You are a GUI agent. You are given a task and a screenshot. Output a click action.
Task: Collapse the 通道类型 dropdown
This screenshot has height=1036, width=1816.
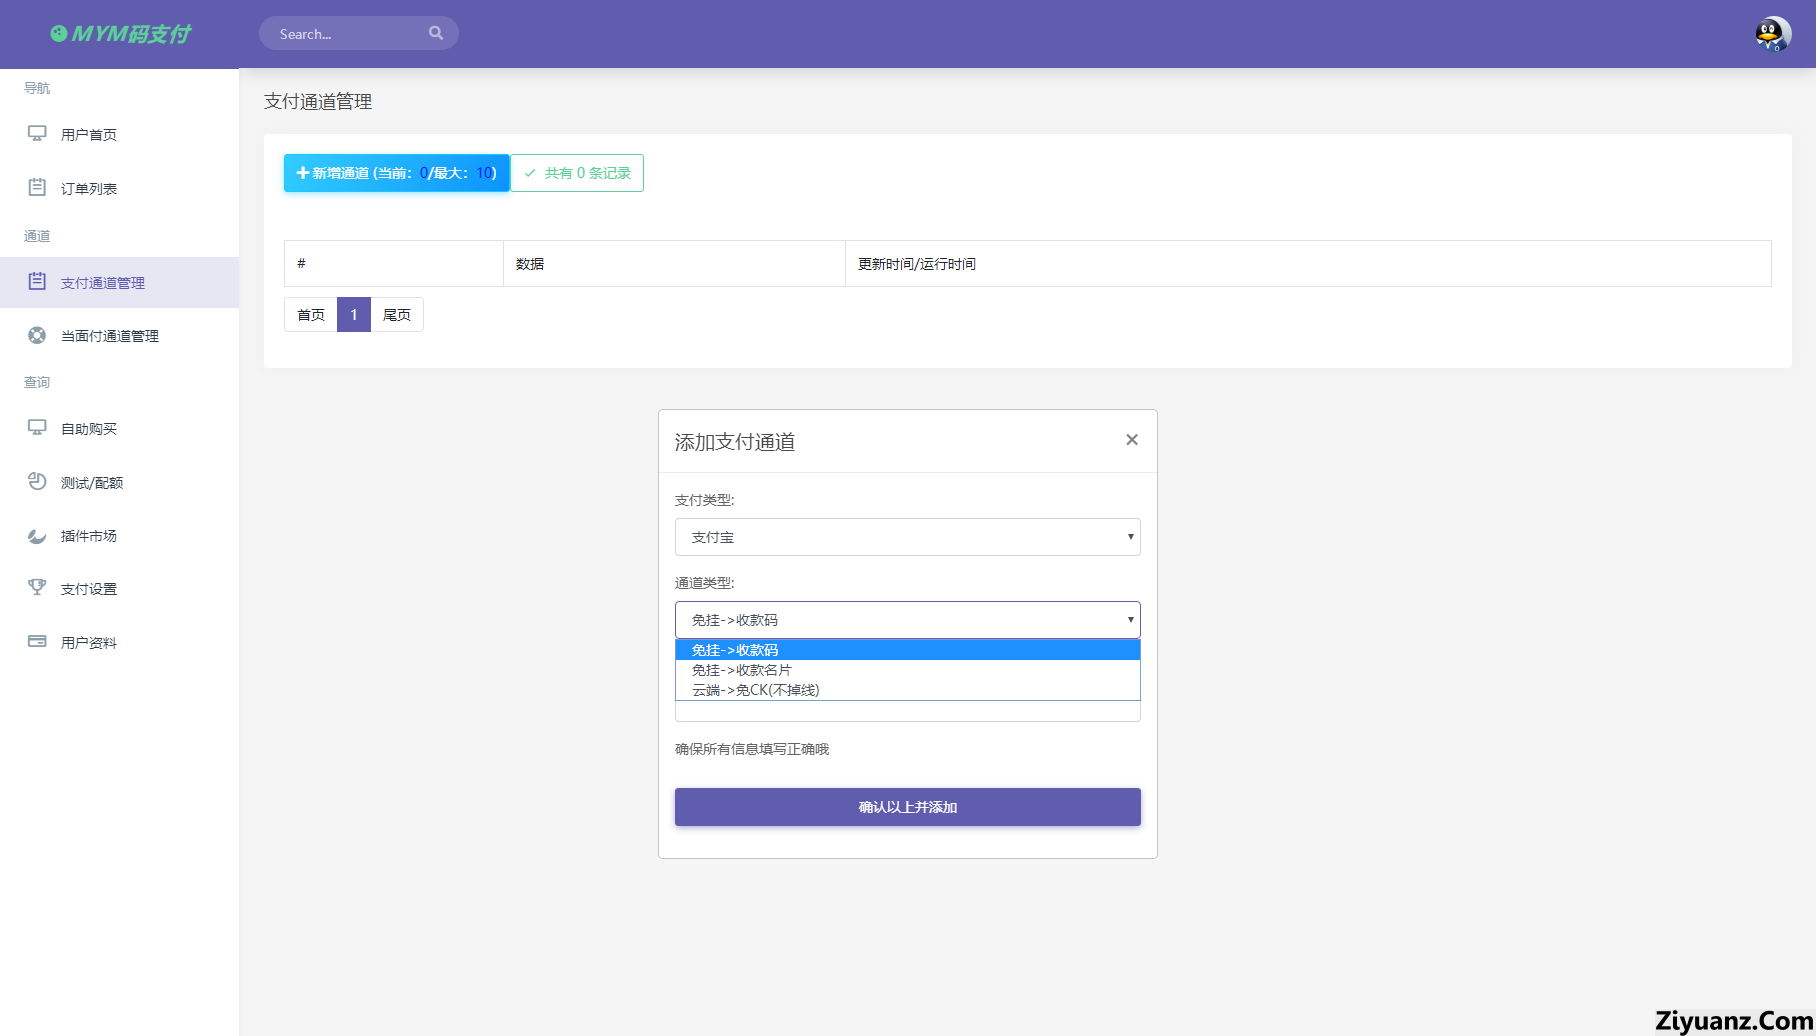coord(908,620)
